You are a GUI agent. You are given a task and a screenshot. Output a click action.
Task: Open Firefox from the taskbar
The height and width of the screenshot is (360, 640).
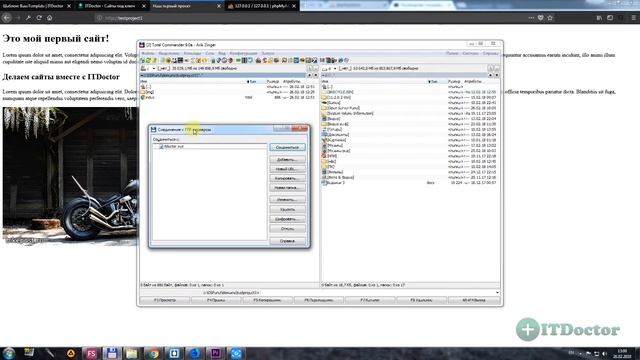coord(196,353)
